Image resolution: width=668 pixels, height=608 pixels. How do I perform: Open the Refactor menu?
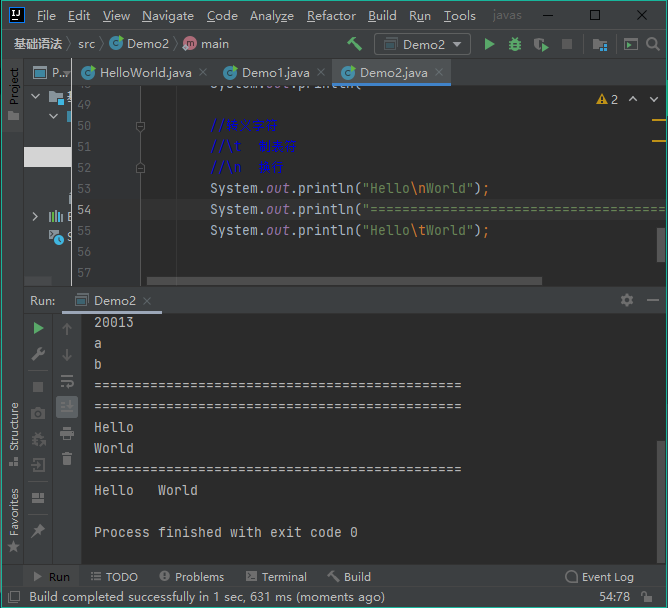pos(331,15)
